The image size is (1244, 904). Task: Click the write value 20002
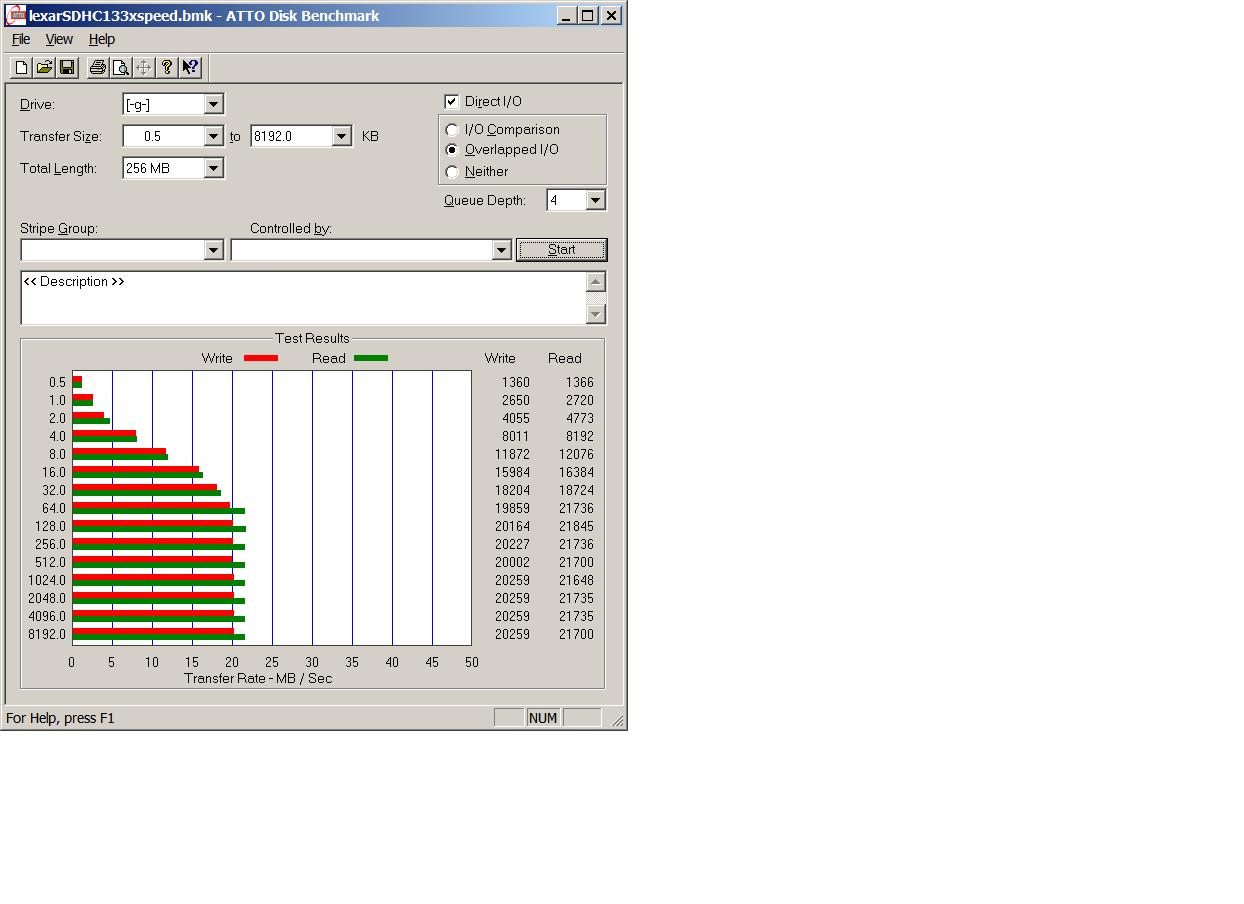[x=512, y=562]
